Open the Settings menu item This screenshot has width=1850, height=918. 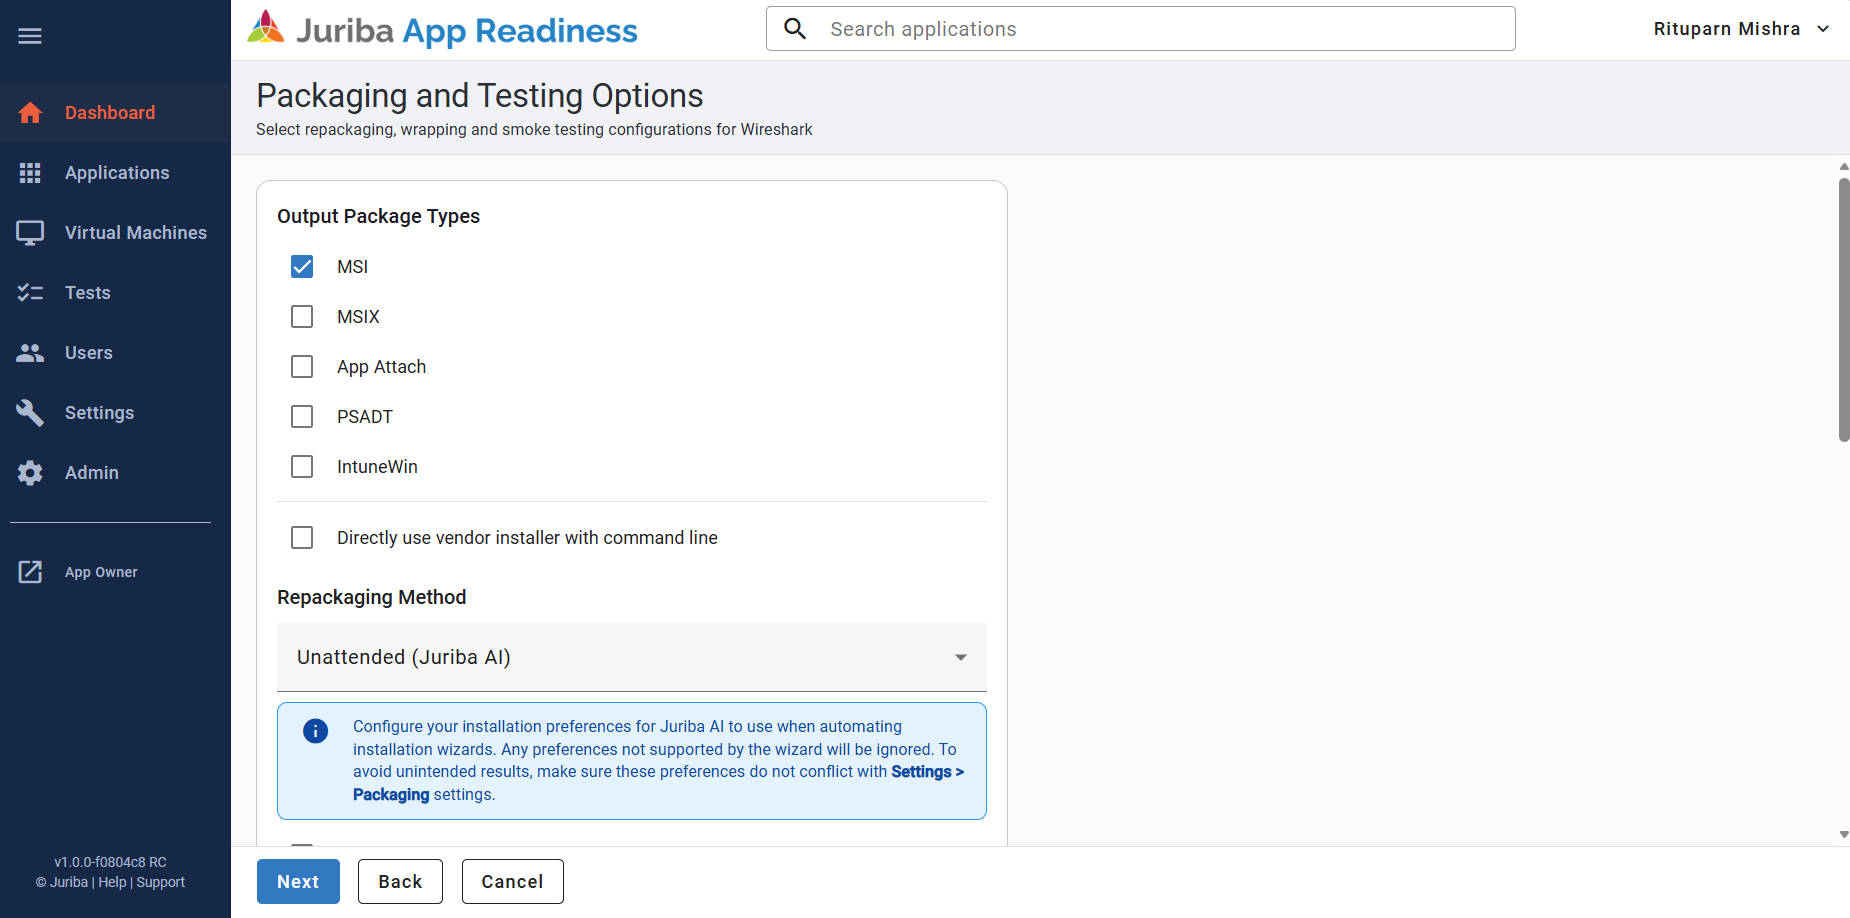(x=115, y=413)
